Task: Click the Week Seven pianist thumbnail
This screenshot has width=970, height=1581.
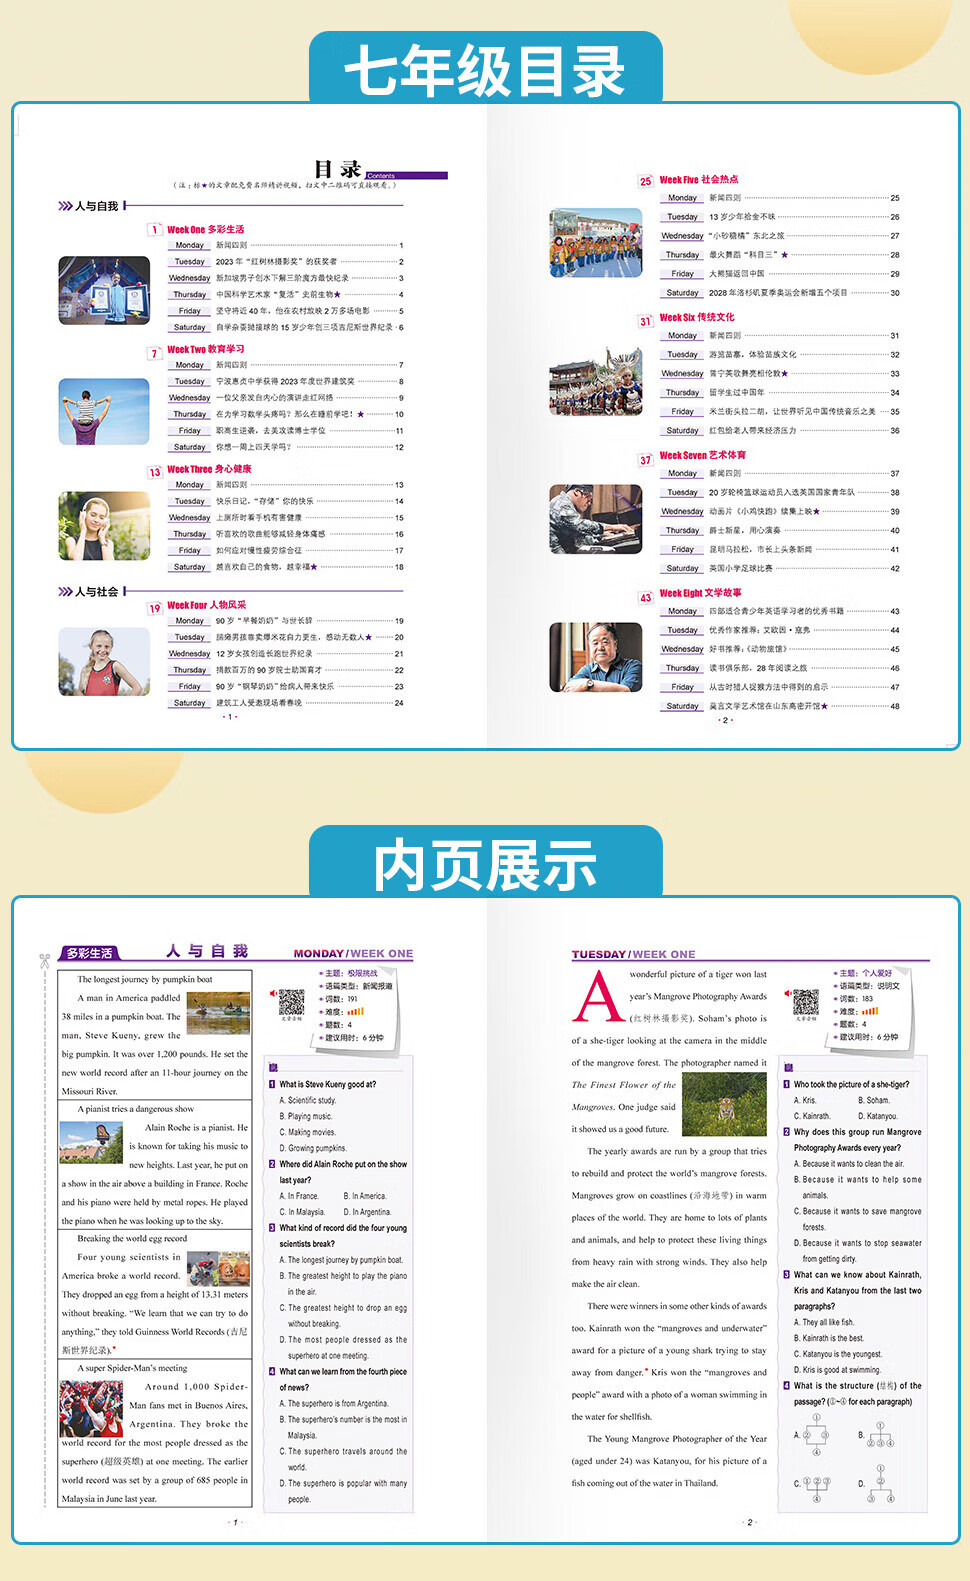Action: (596, 519)
